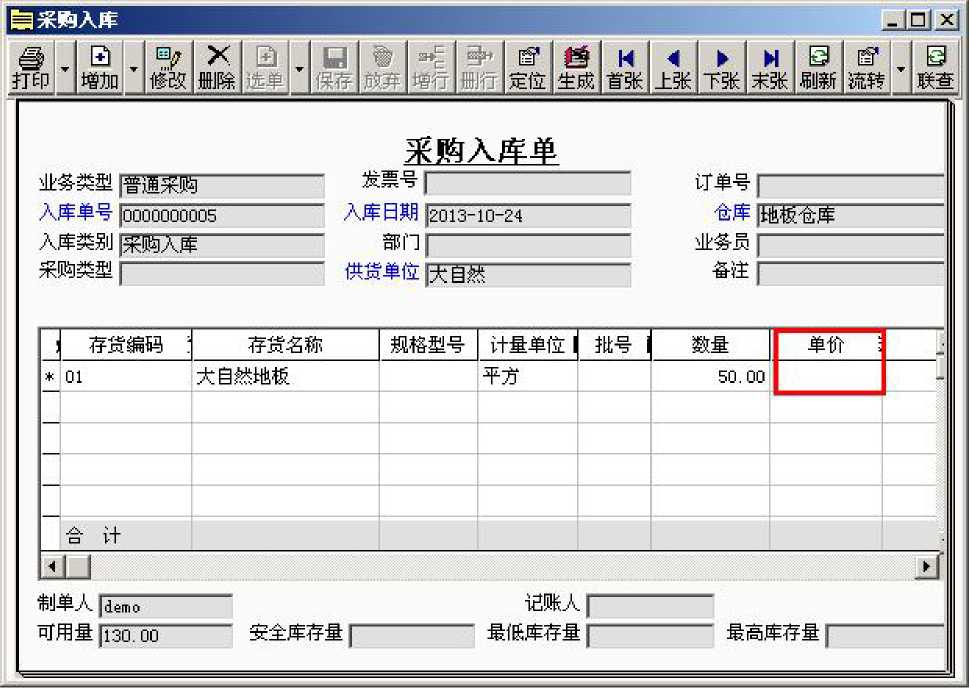Click the 计量单位 column header
The height and width of the screenshot is (688, 969).
pos(528,345)
